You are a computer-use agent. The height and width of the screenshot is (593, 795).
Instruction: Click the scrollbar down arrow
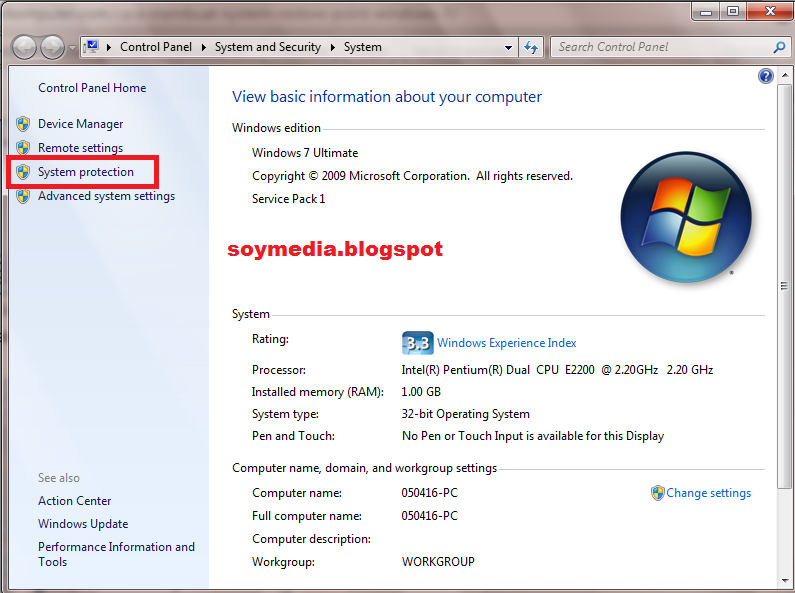(x=785, y=581)
